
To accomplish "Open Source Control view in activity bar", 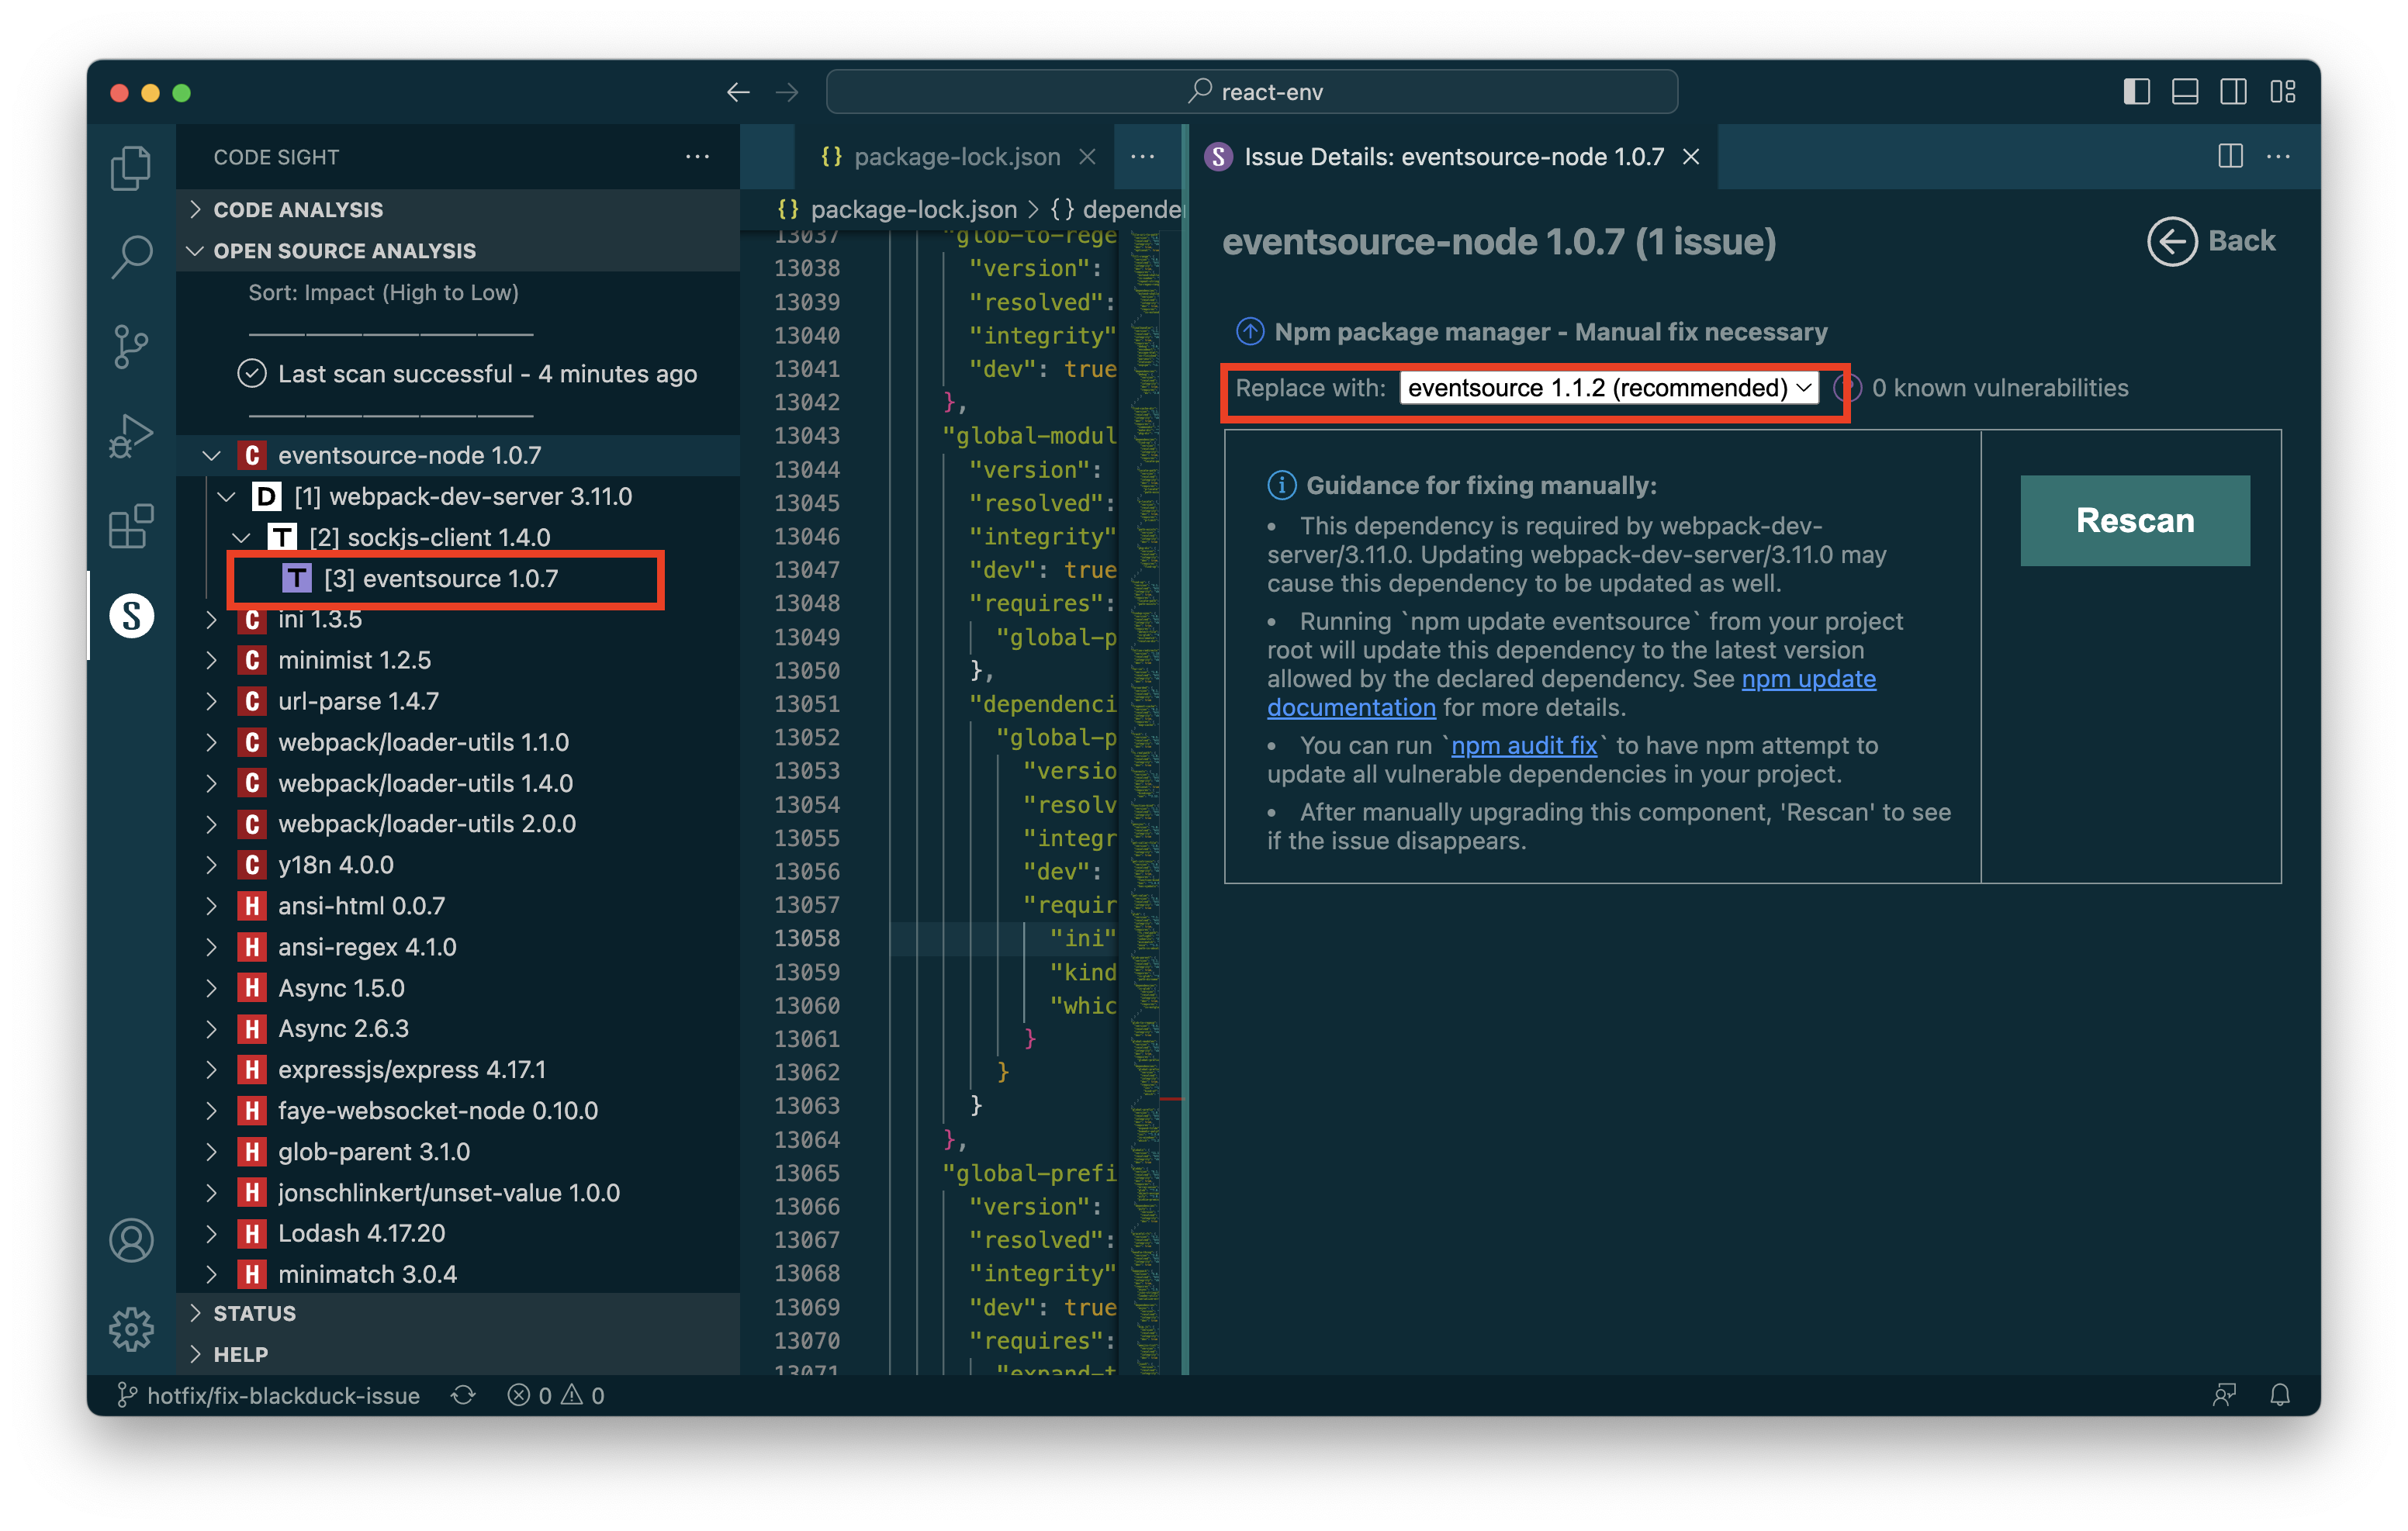I will pyautogui.click(x=131, y=347).
